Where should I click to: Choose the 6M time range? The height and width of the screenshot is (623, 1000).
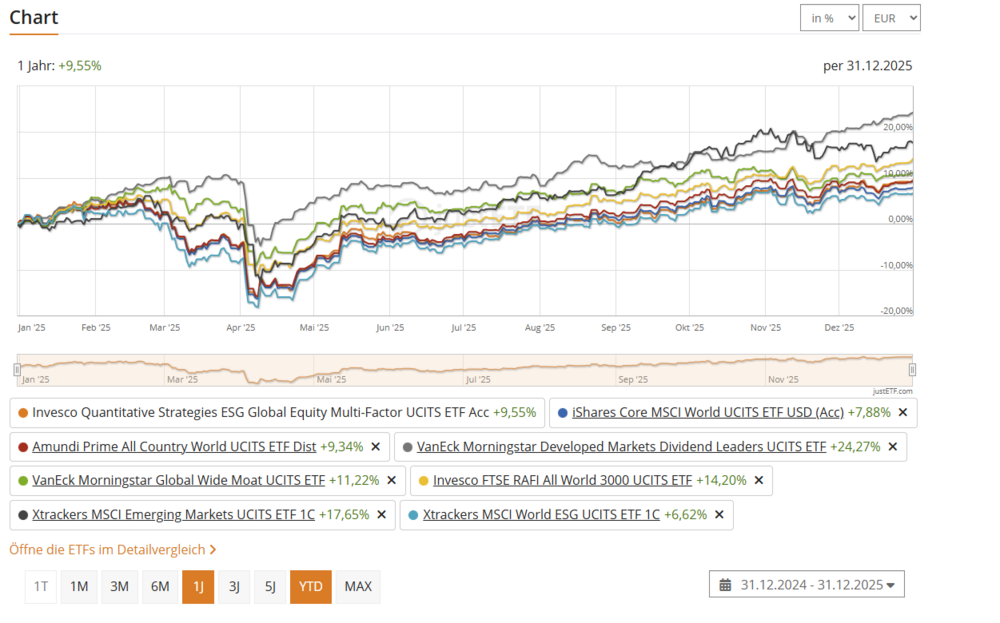pyautogui.click(x=160, y=587)
